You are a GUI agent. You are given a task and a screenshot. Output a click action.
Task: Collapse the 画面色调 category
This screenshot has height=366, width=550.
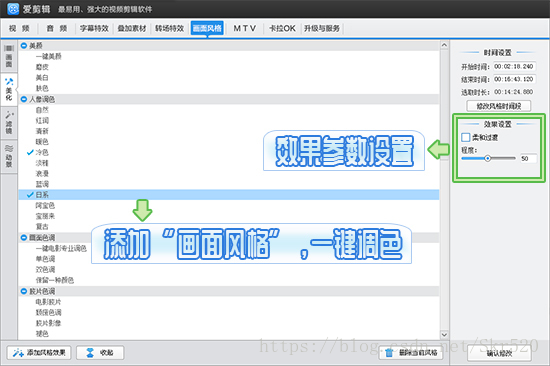tap(24, 238)
